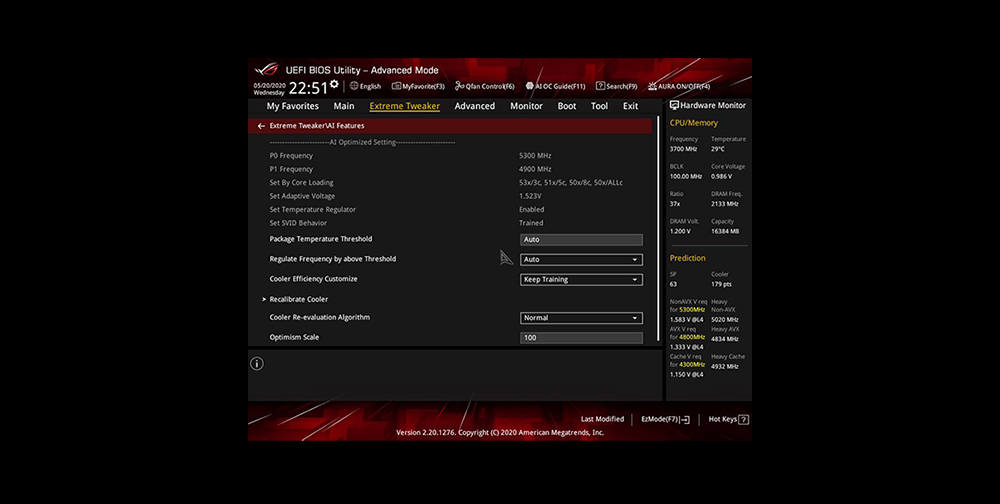The image size is (1000, 504).
Task: Click Last Modified in the bottom bar
Action: (602, 419)
